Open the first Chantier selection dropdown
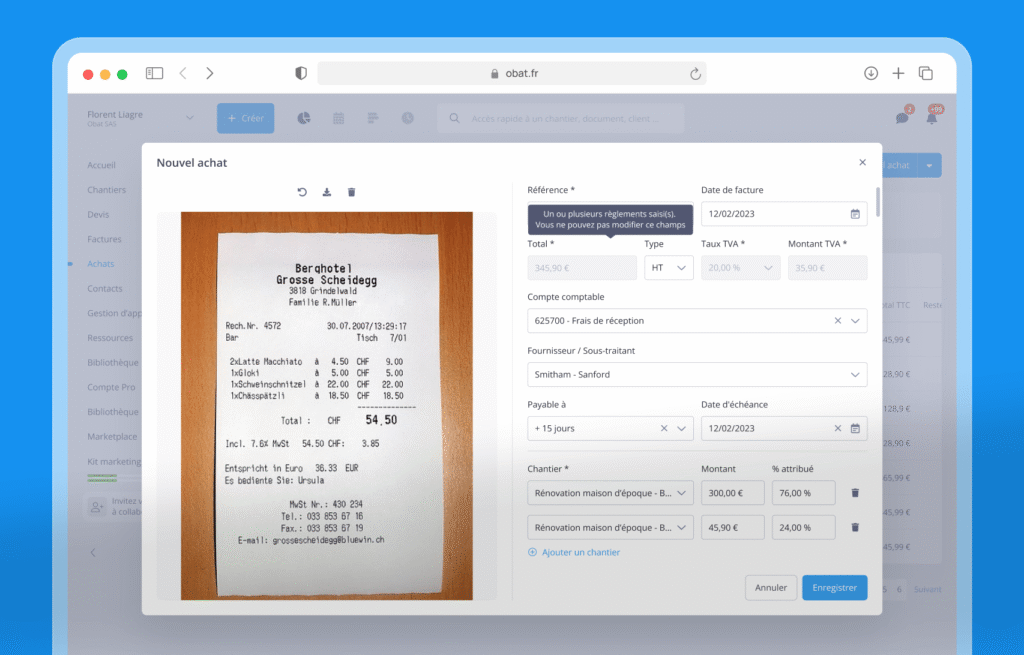 tap(610, 493)
